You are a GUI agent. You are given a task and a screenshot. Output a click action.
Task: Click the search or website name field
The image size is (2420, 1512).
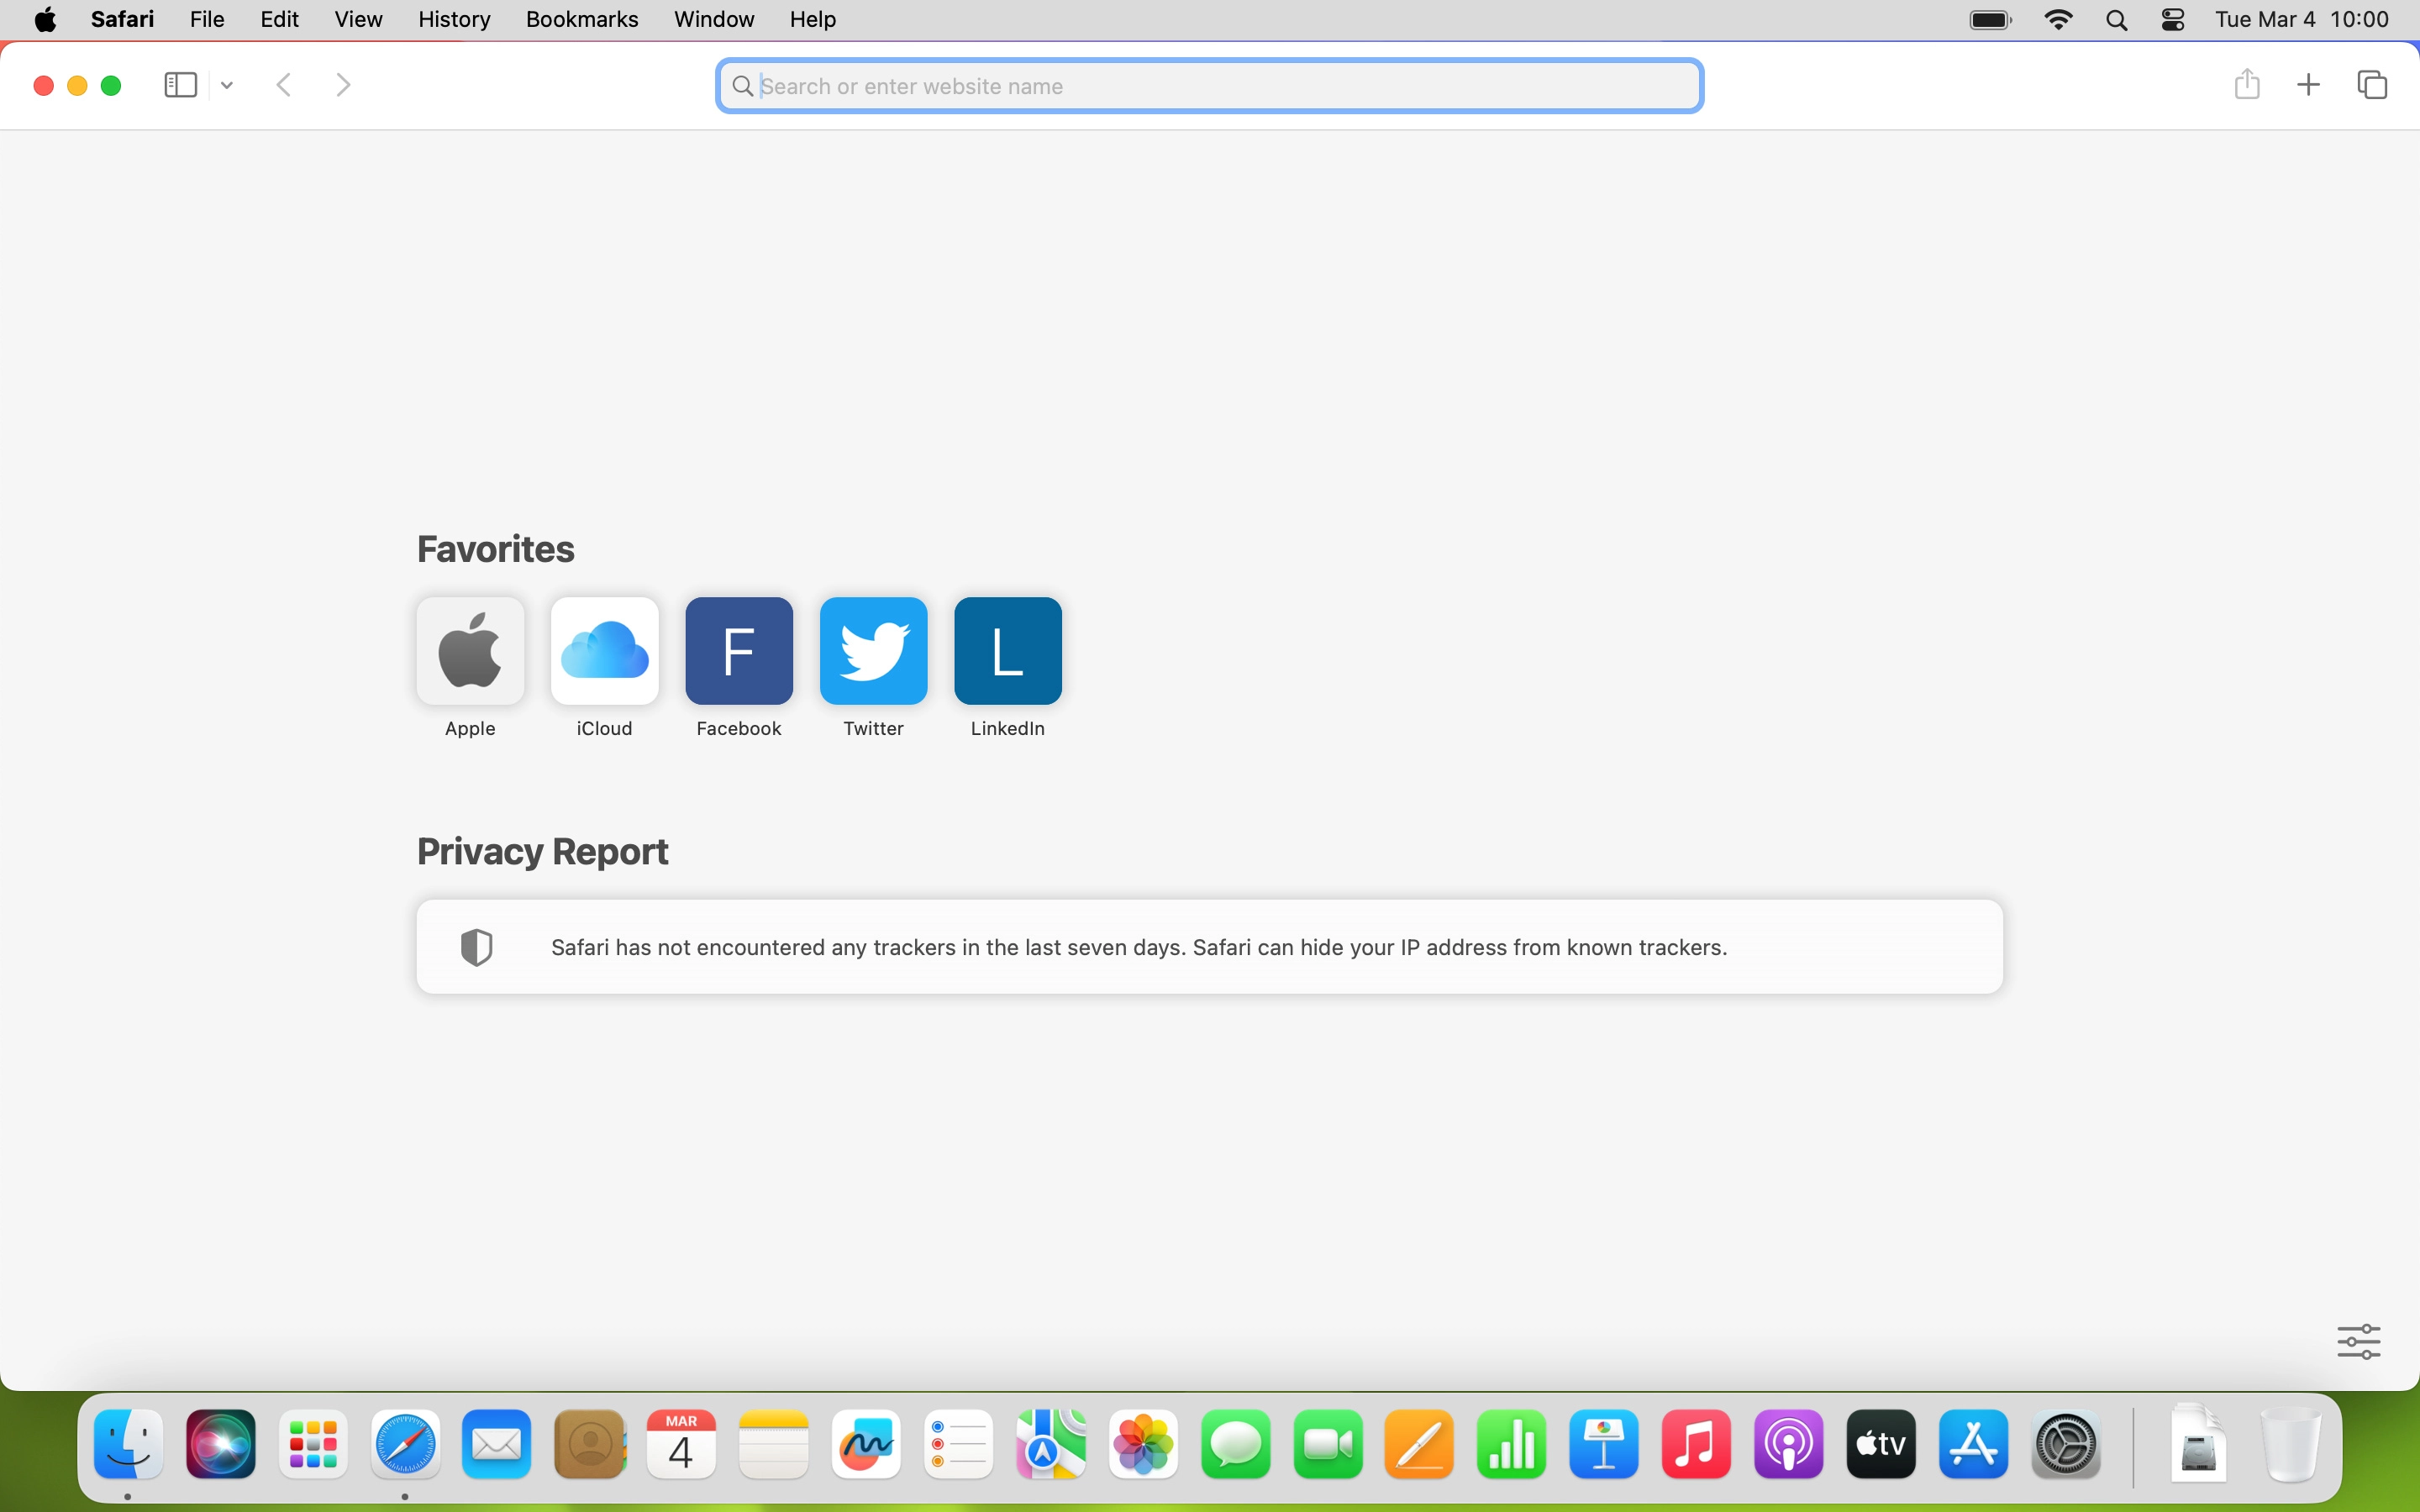(1210, 86)
